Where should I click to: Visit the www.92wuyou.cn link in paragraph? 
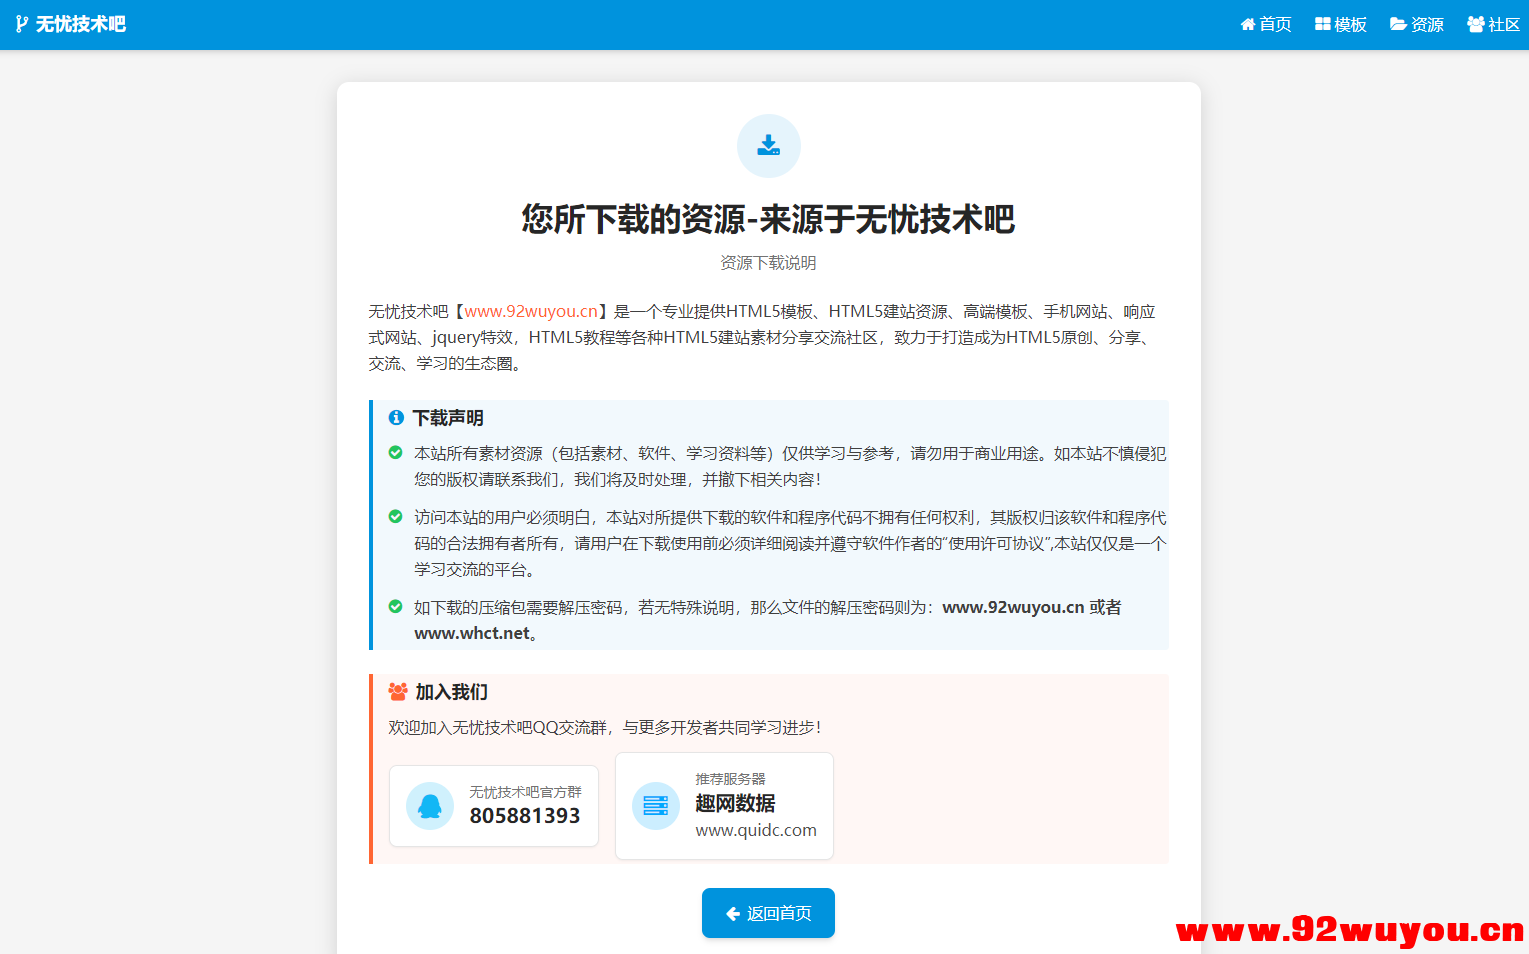point(531,311)
